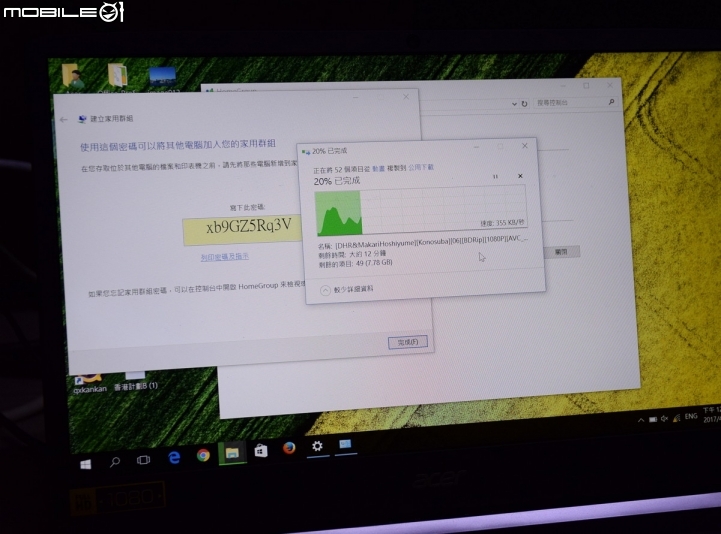
Task: Open Windows Store from the taskbar
Action: click(261, 450)
